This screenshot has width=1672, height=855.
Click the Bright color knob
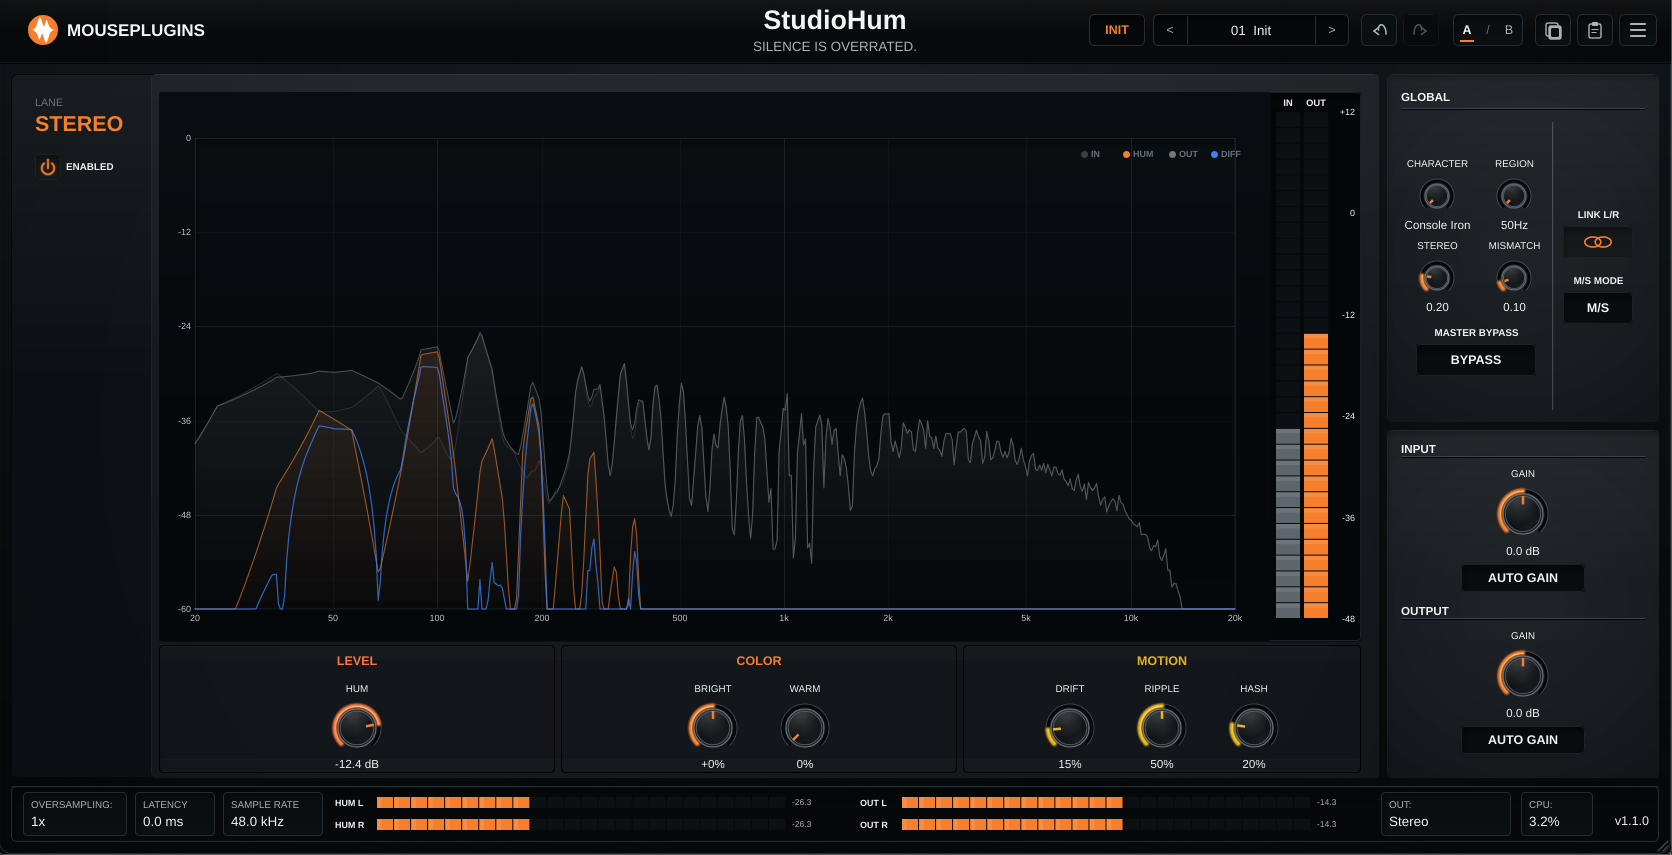click(x=713, y=727)
